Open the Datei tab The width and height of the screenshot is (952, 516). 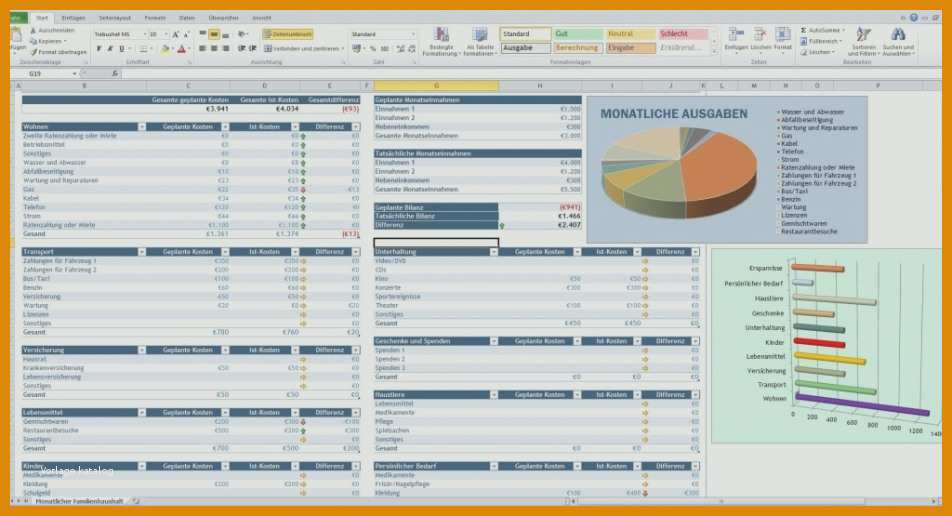18,18
